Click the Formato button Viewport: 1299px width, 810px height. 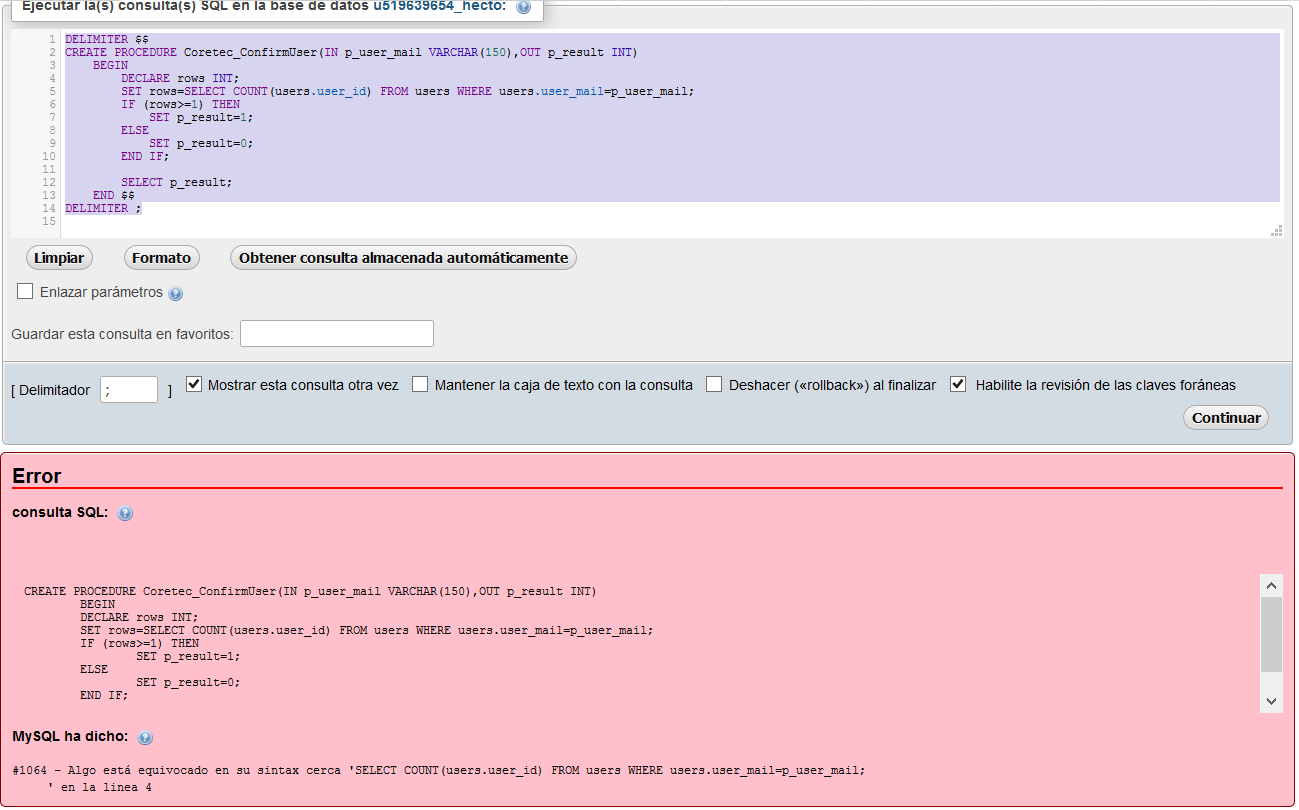pos(161,258)
